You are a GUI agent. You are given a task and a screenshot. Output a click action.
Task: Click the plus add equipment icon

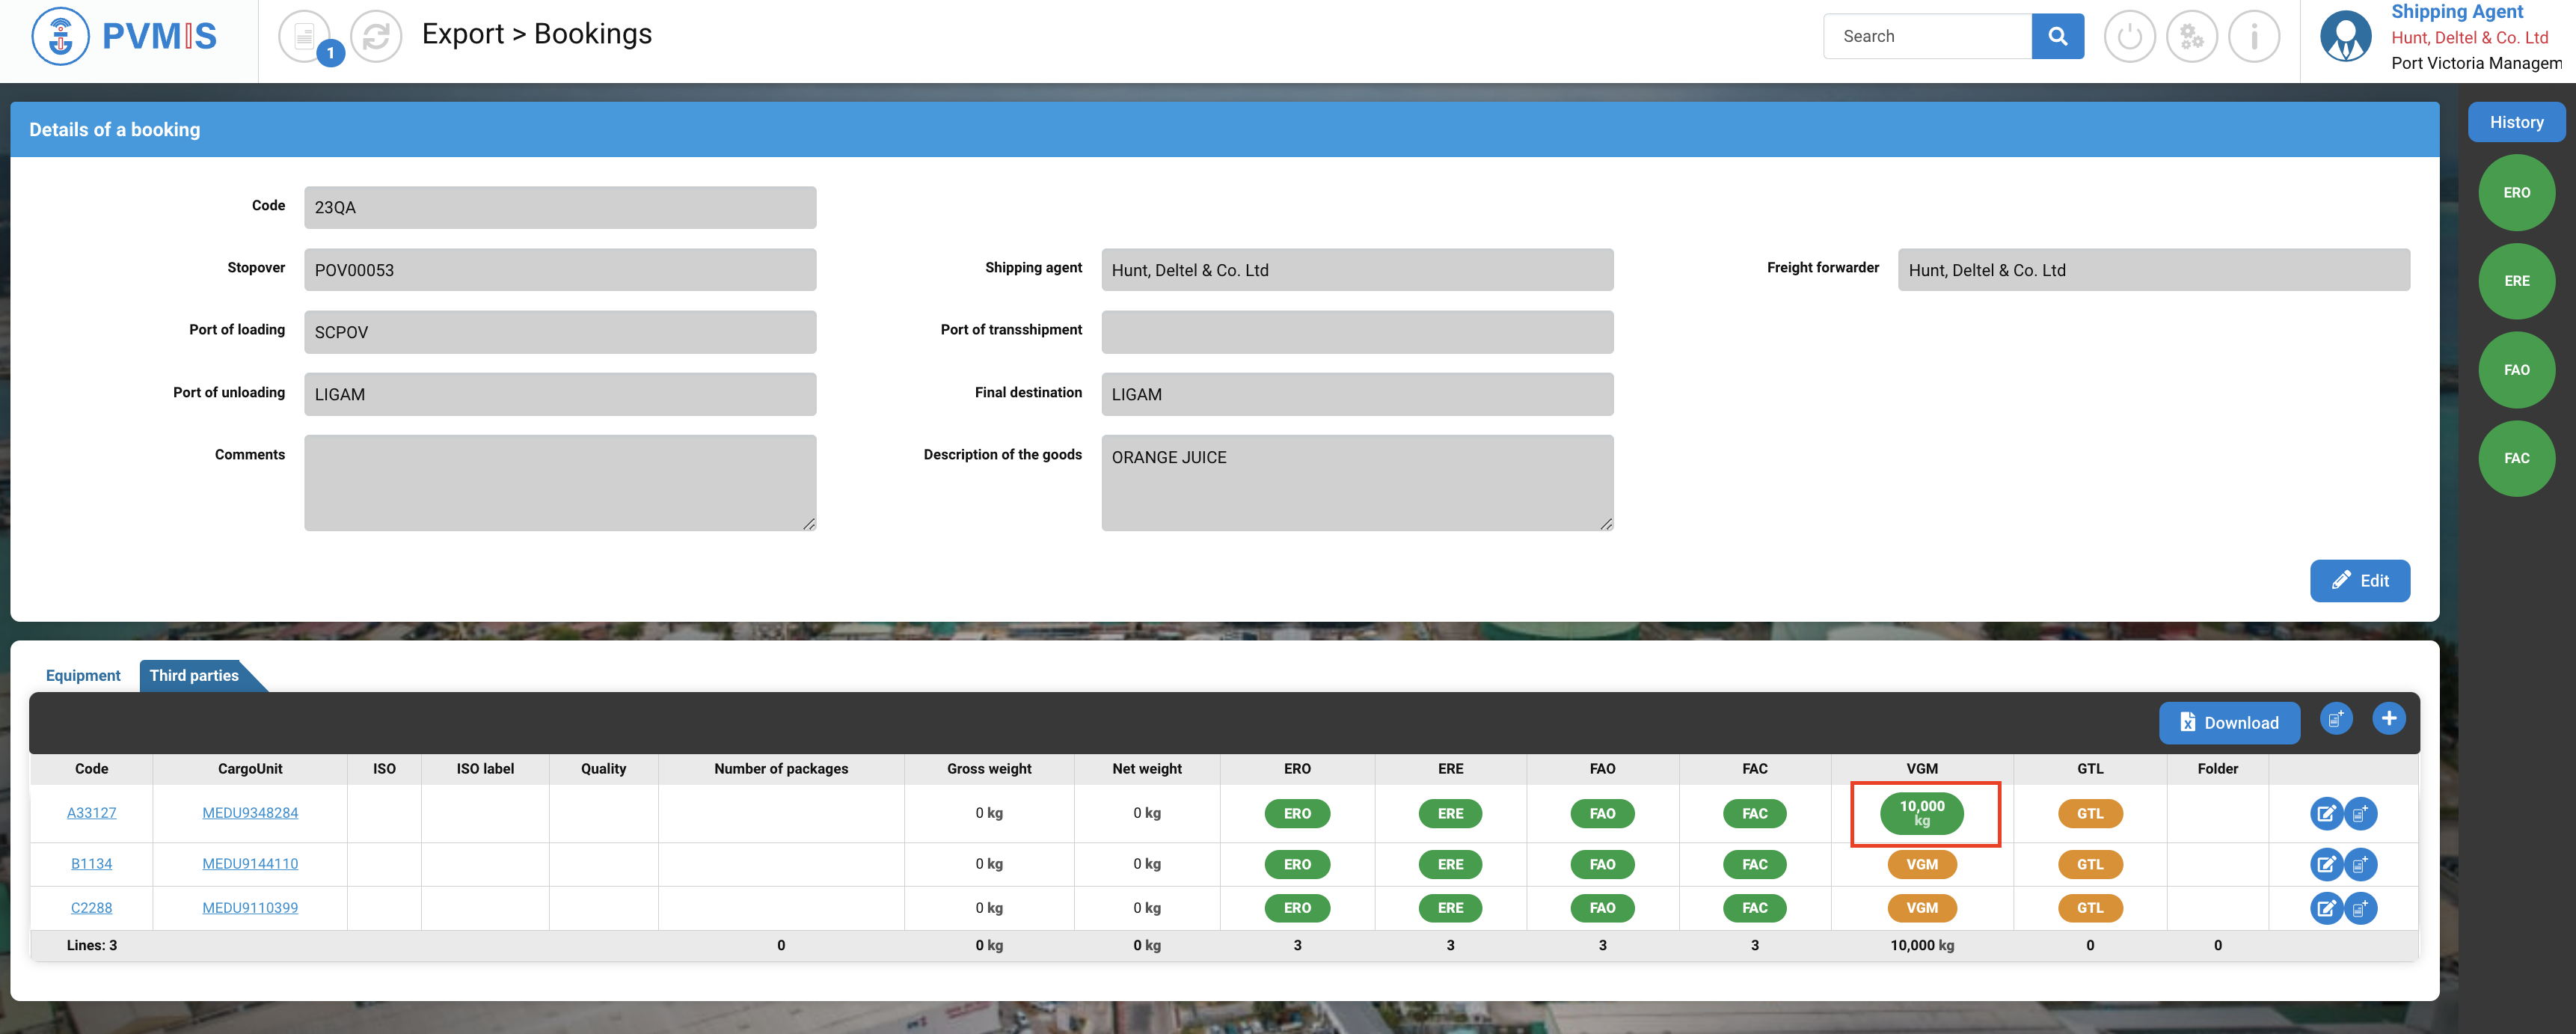(x=2388, y=719)
